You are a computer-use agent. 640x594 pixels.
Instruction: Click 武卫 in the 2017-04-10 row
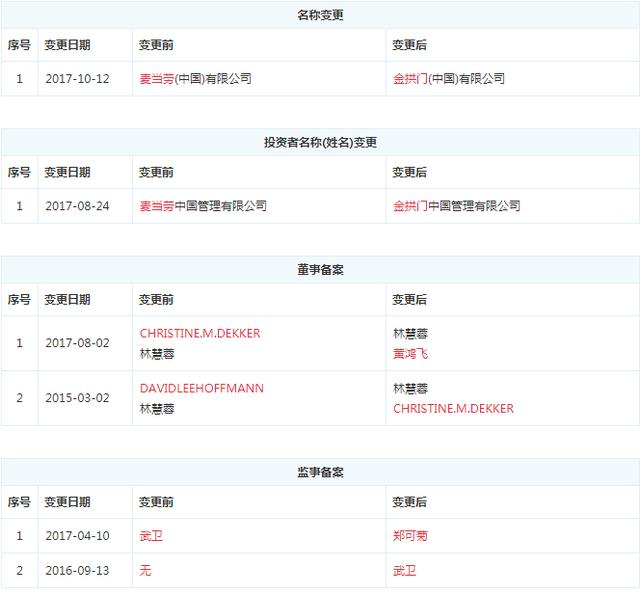151,536
